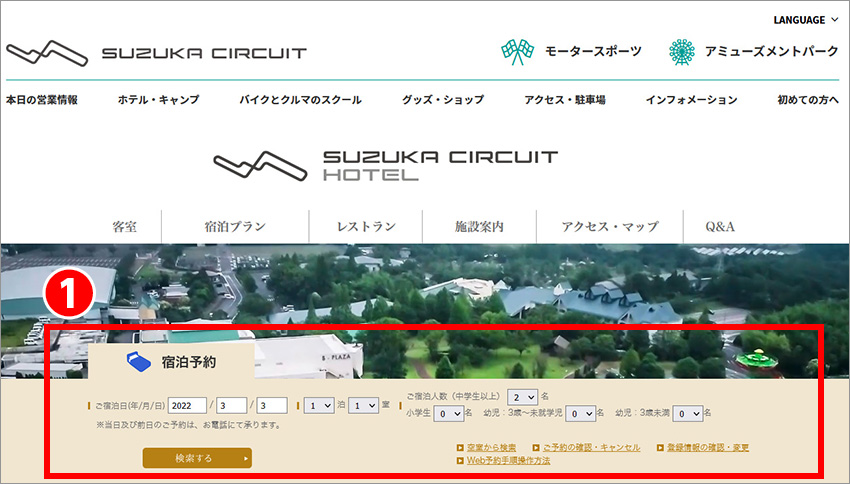Open 初めての方へ menu item
The width and height of the screenshot is (850, 484).
[x=808, y=100]
